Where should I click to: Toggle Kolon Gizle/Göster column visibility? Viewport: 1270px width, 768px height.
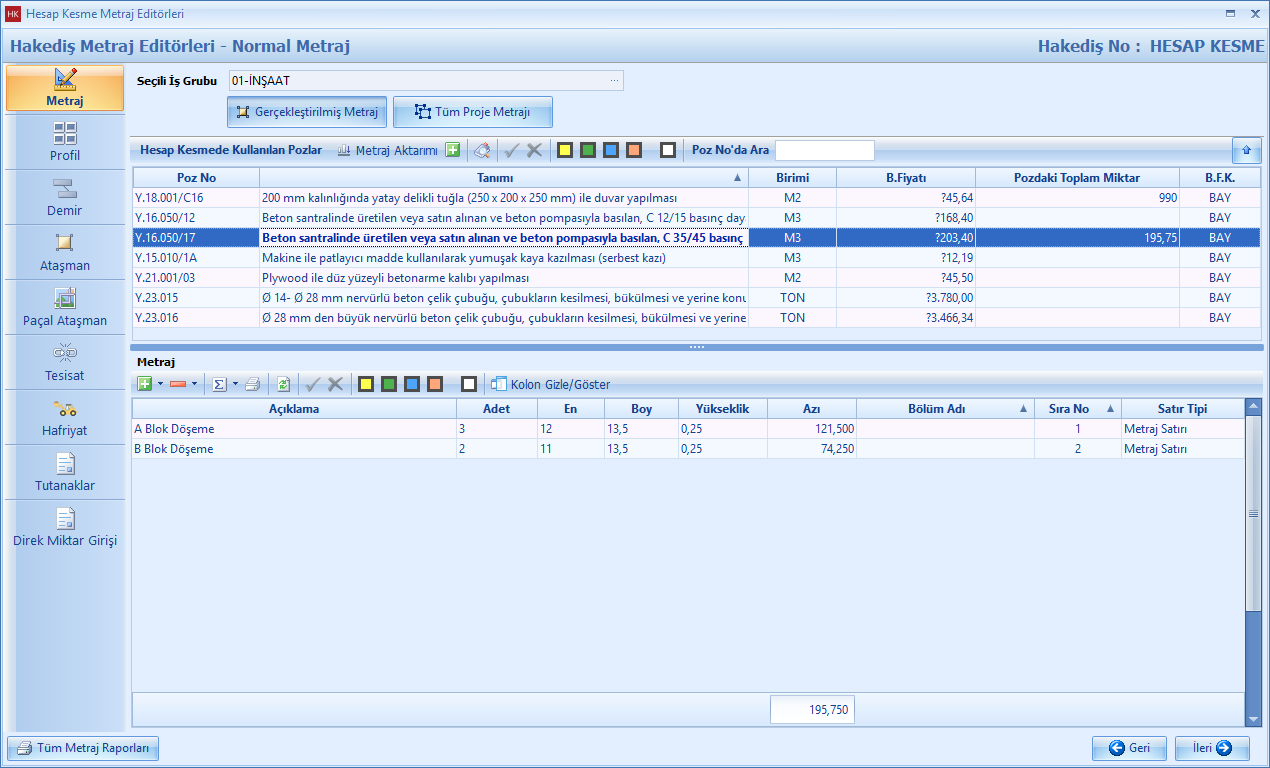[550, 384]
